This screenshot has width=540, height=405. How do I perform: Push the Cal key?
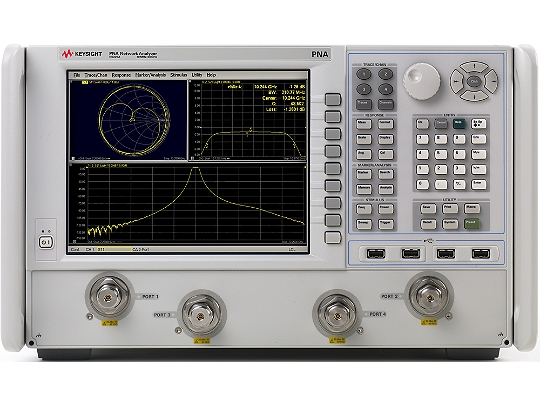tap(385, 154)
